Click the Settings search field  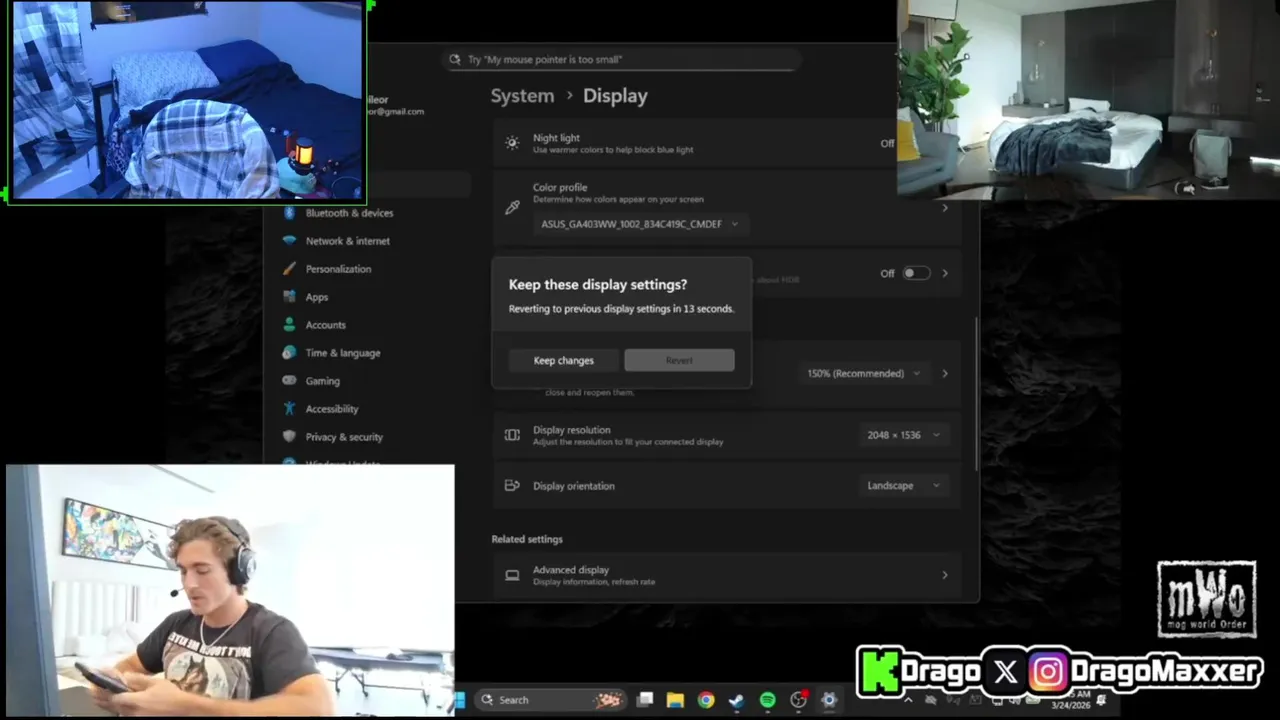point(622,59)
